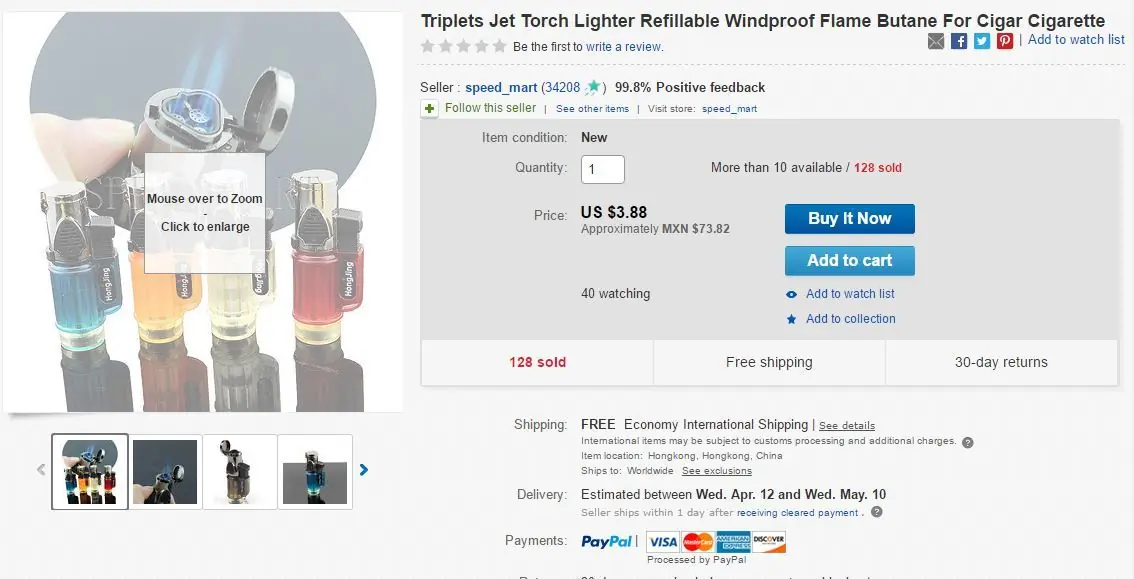Open See other items link
Viewport: 1134px width, 579px height.
592,109
